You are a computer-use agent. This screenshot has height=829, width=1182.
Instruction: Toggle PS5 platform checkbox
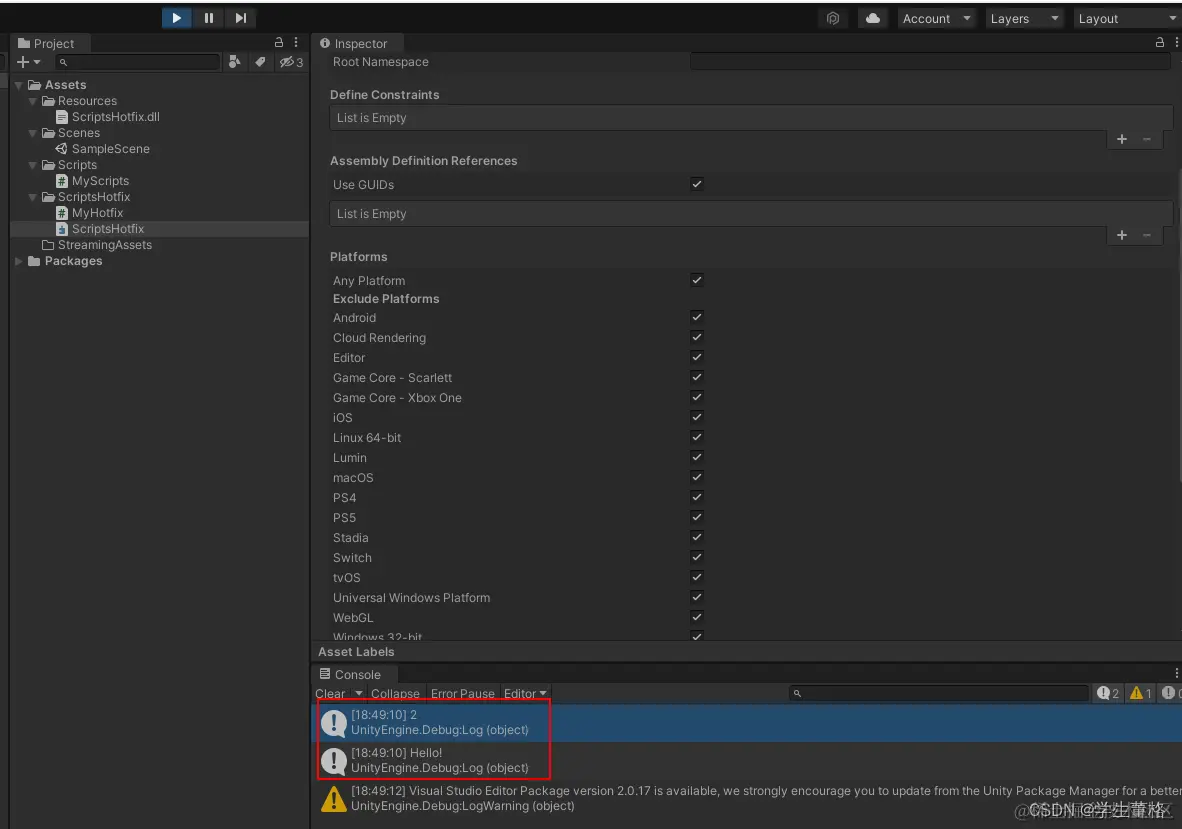[697, 517]
